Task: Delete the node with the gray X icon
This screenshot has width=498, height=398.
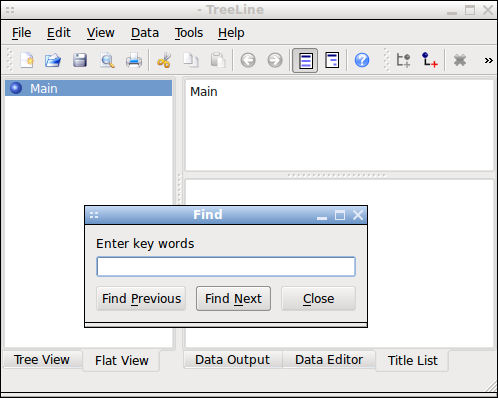Action: point(460,60)
